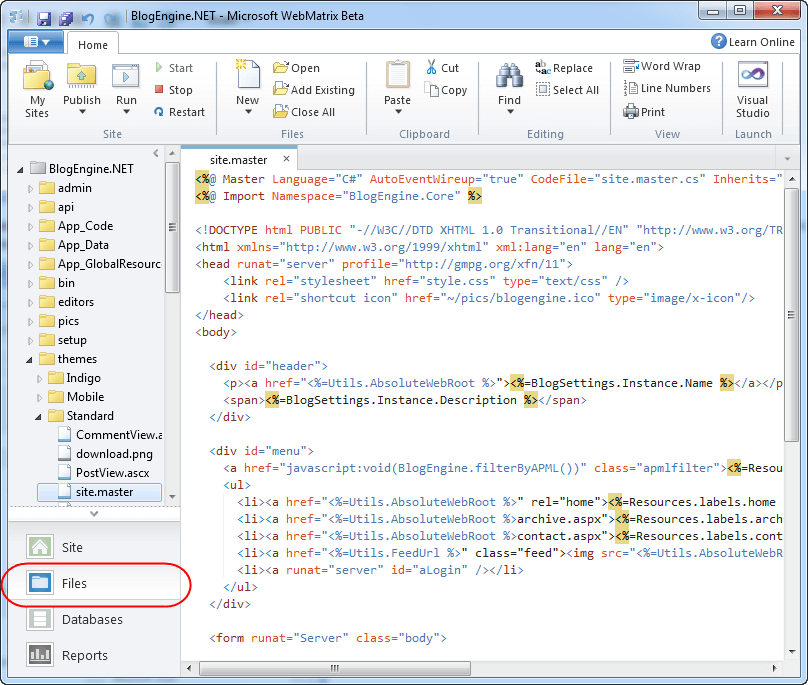808x685 pixels.
Task: Switch to the Files workspace
Action: click(x=94, y=583)
